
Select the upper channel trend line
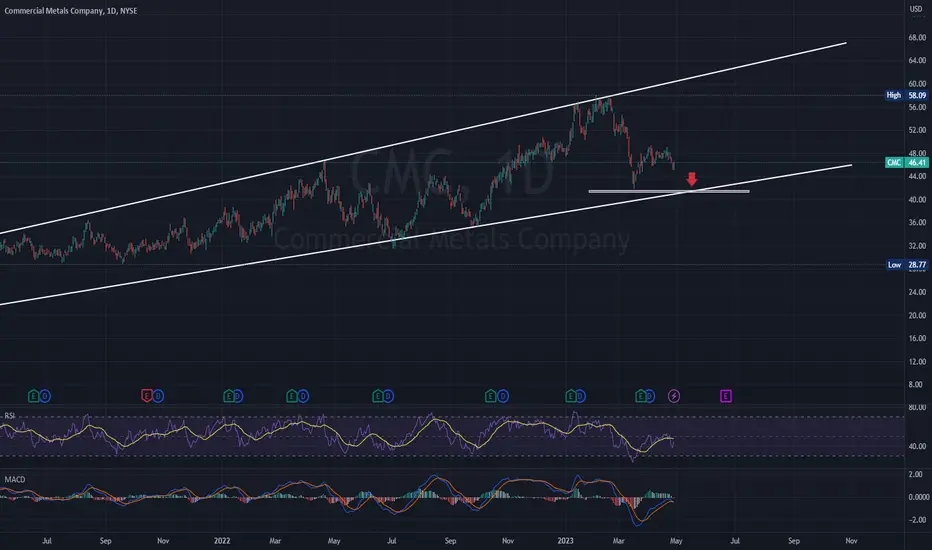pos(423,137)
